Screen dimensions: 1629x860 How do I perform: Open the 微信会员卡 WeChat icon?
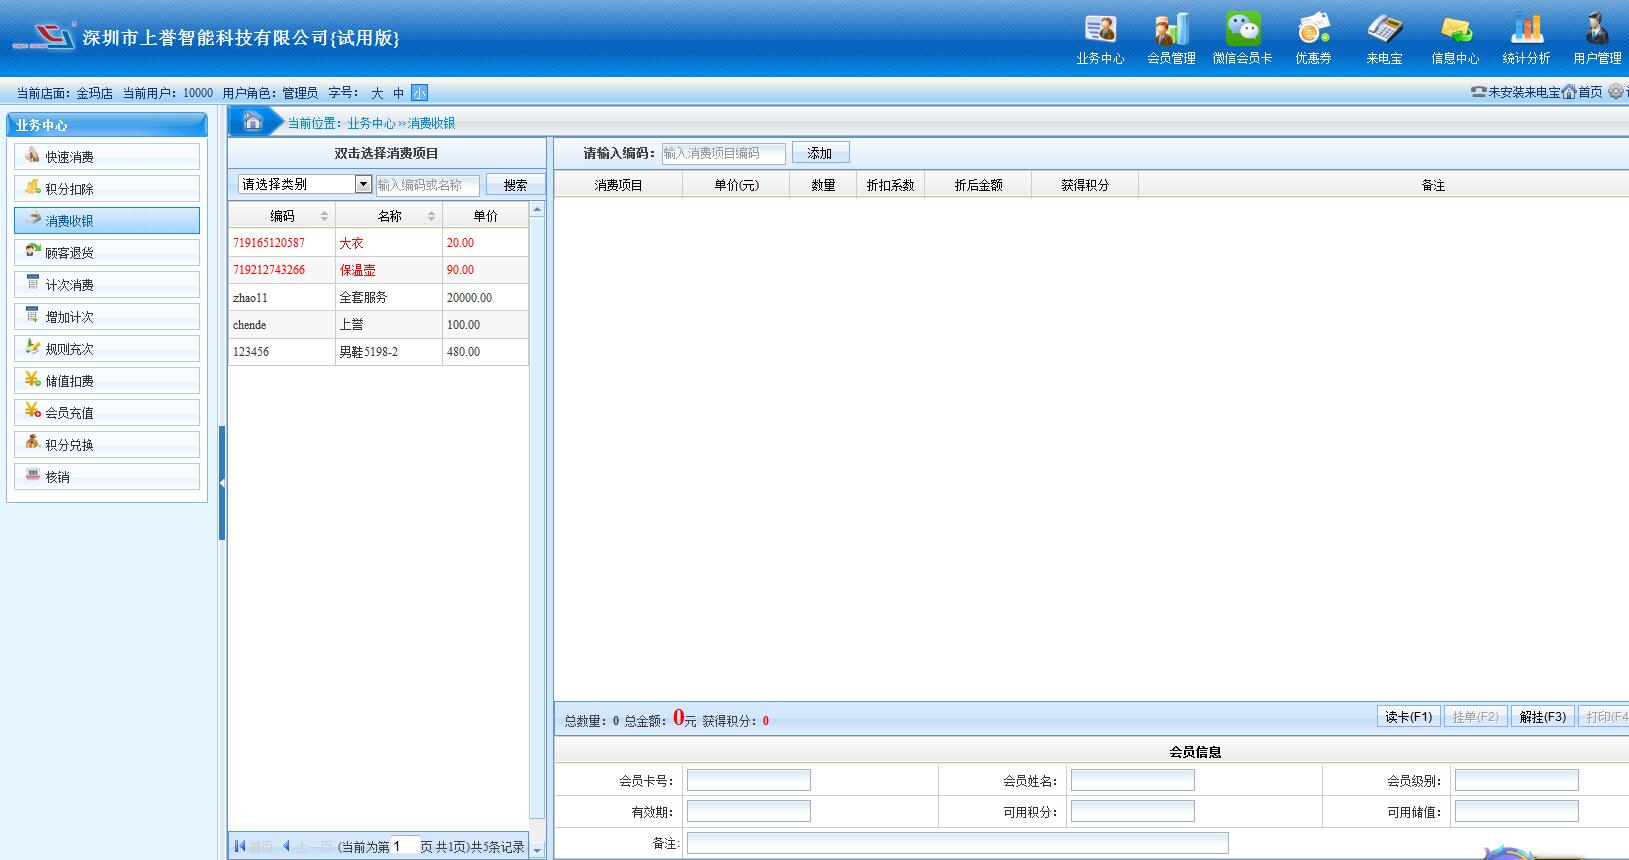tap(1242, 29)
